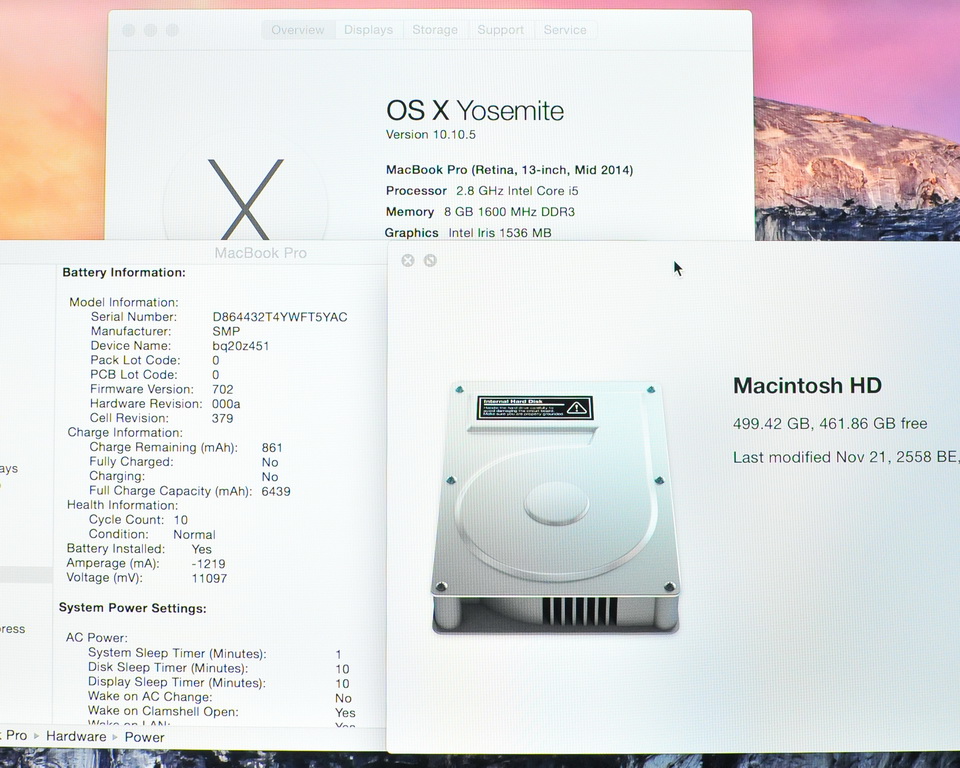The width and height of the screenshot is (960, 768).
Task: Click the Cycle Count value 10
Action: coord(181,520)
